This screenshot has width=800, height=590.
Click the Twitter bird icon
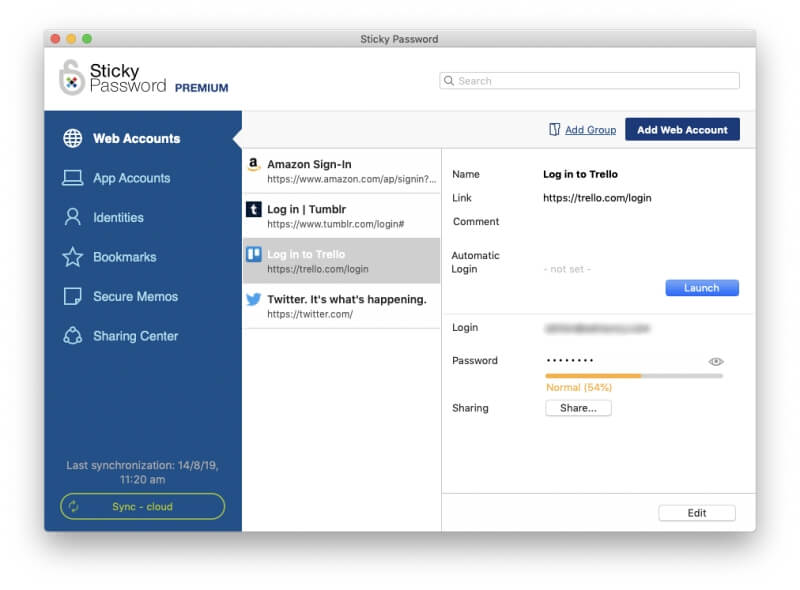[254, 299]
